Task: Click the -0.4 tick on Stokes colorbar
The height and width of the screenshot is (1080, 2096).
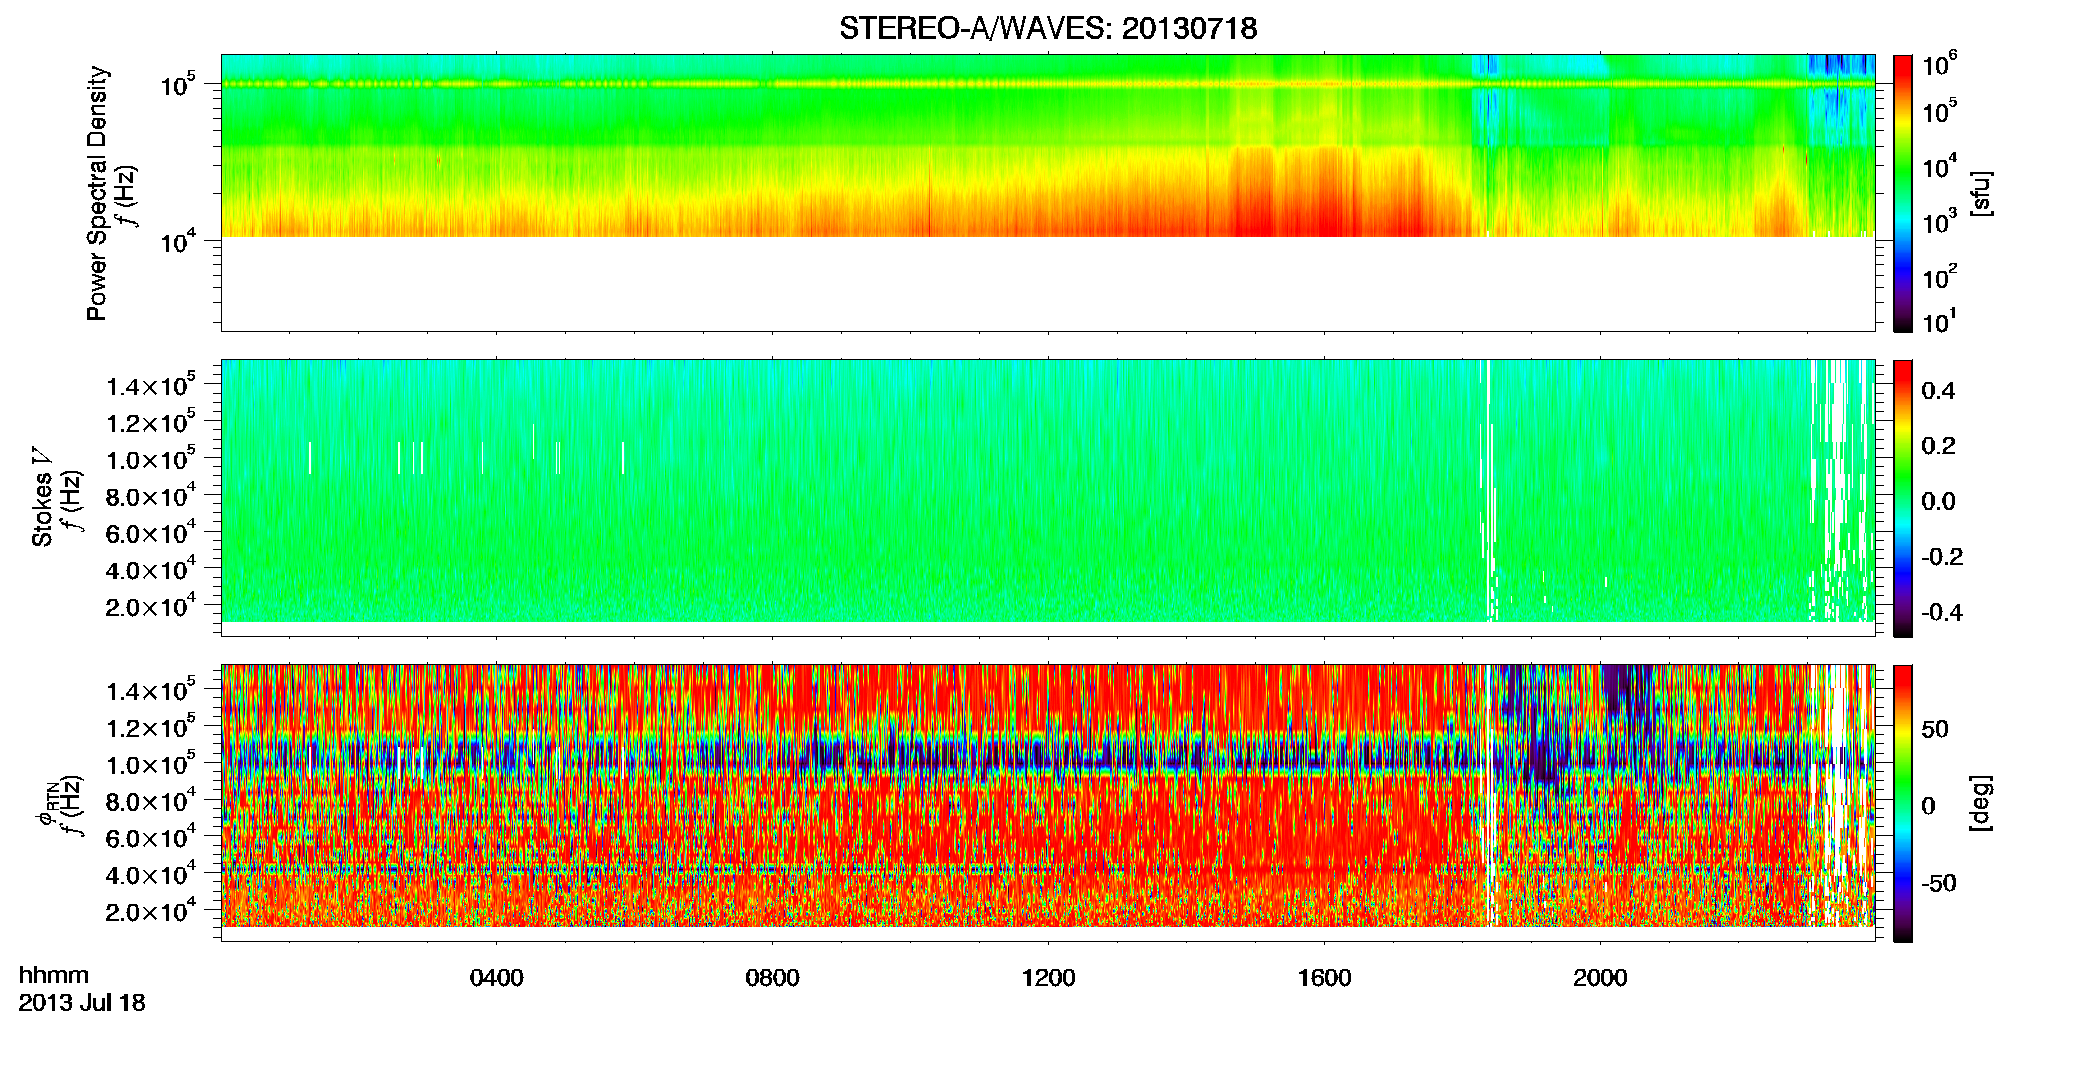Action: click(1942, 612)
